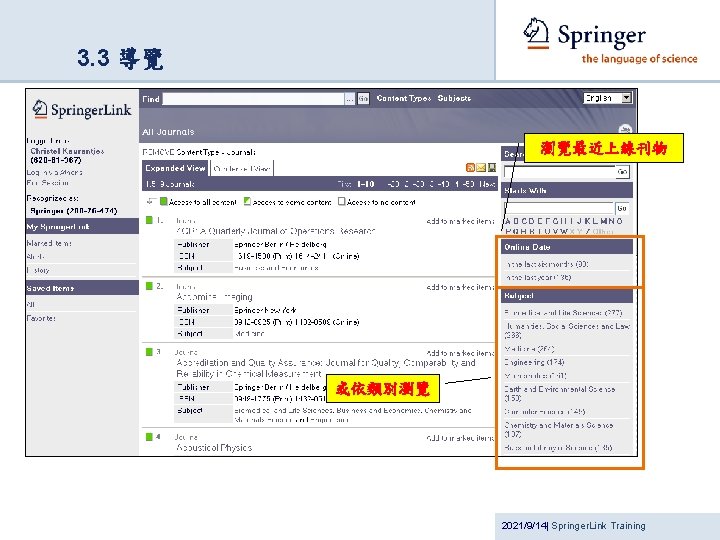
Task: Click the RSS feed icon
Action: pyautogui.click(x=470, y=168)
